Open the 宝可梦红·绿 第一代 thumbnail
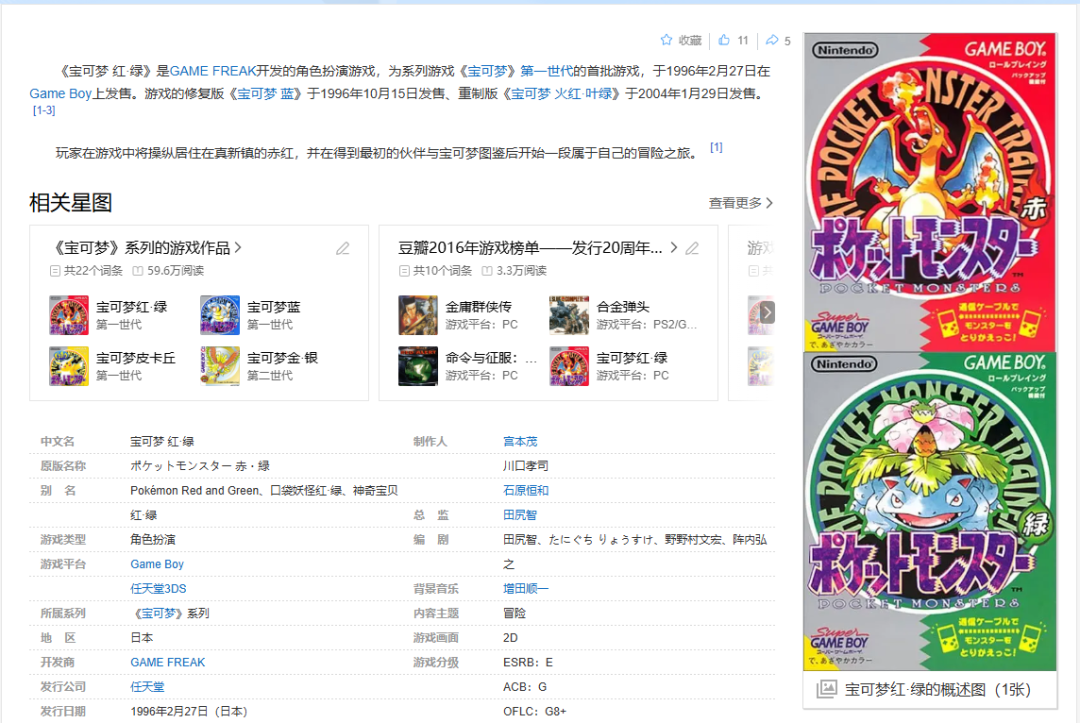This screenshot has height=723, width=1080. 69,315
